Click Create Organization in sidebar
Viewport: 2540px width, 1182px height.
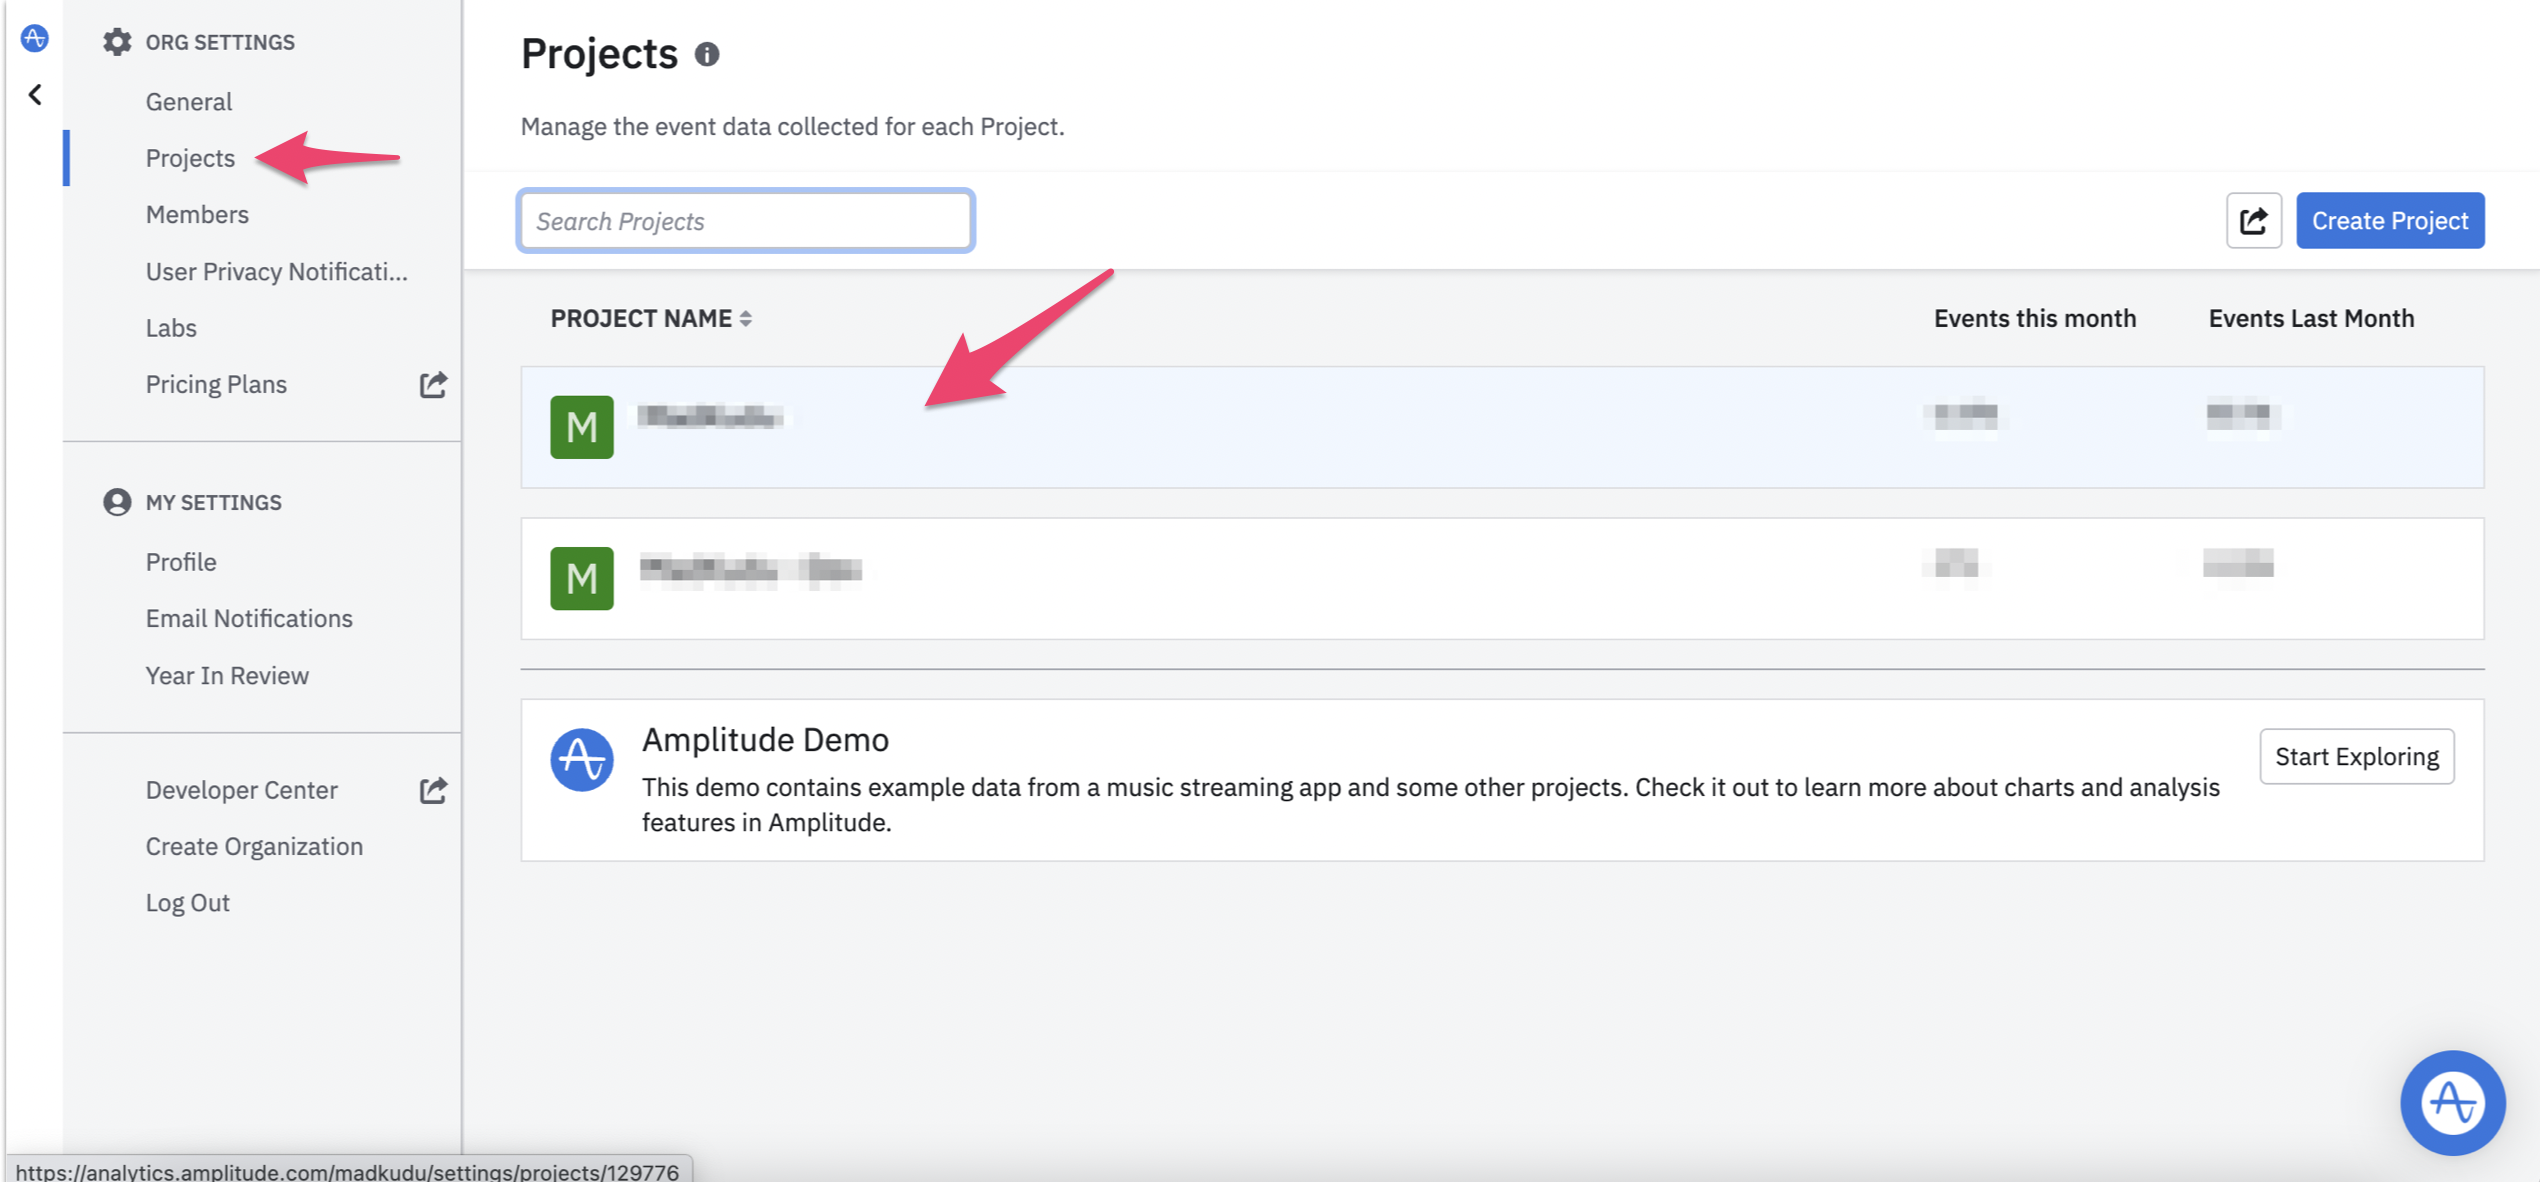tap(254, 846)
